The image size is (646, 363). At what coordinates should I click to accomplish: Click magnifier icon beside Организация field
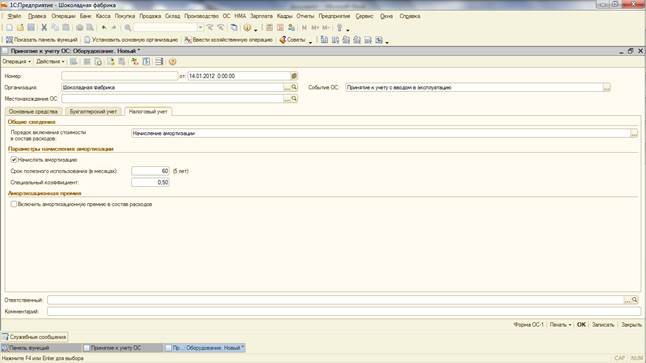[294, 87]
